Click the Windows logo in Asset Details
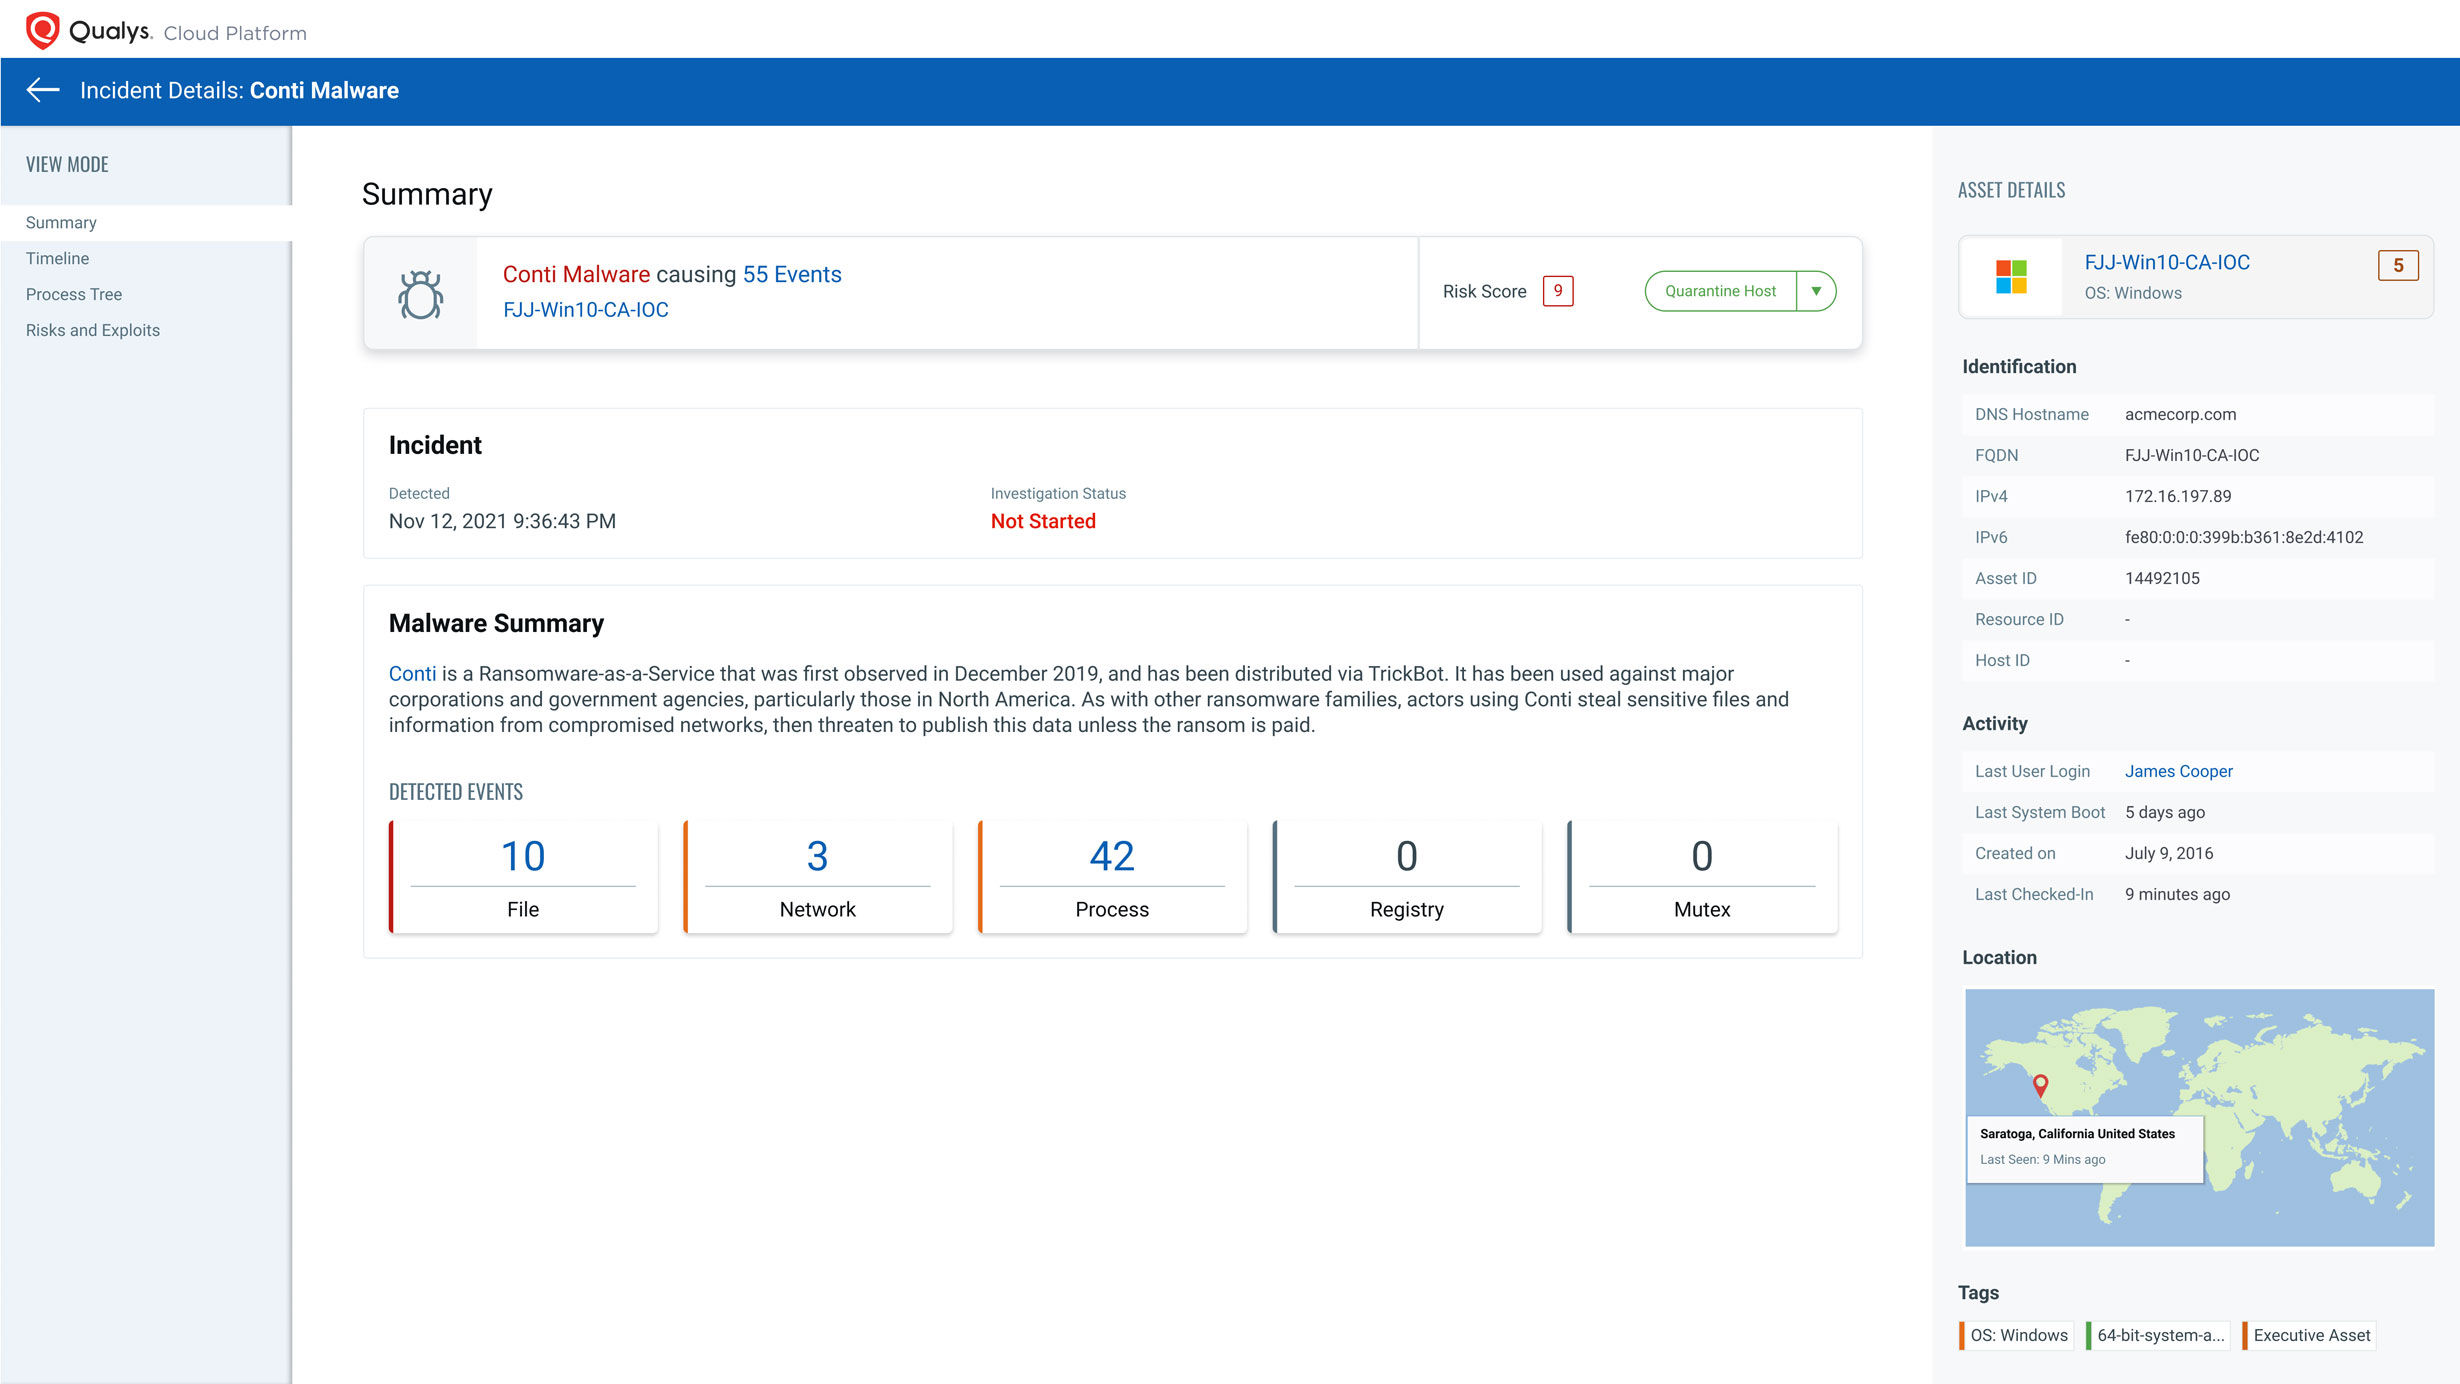Viewport: 2460px width, 1384px height. pyautogui.click(x=2011, y=277)
